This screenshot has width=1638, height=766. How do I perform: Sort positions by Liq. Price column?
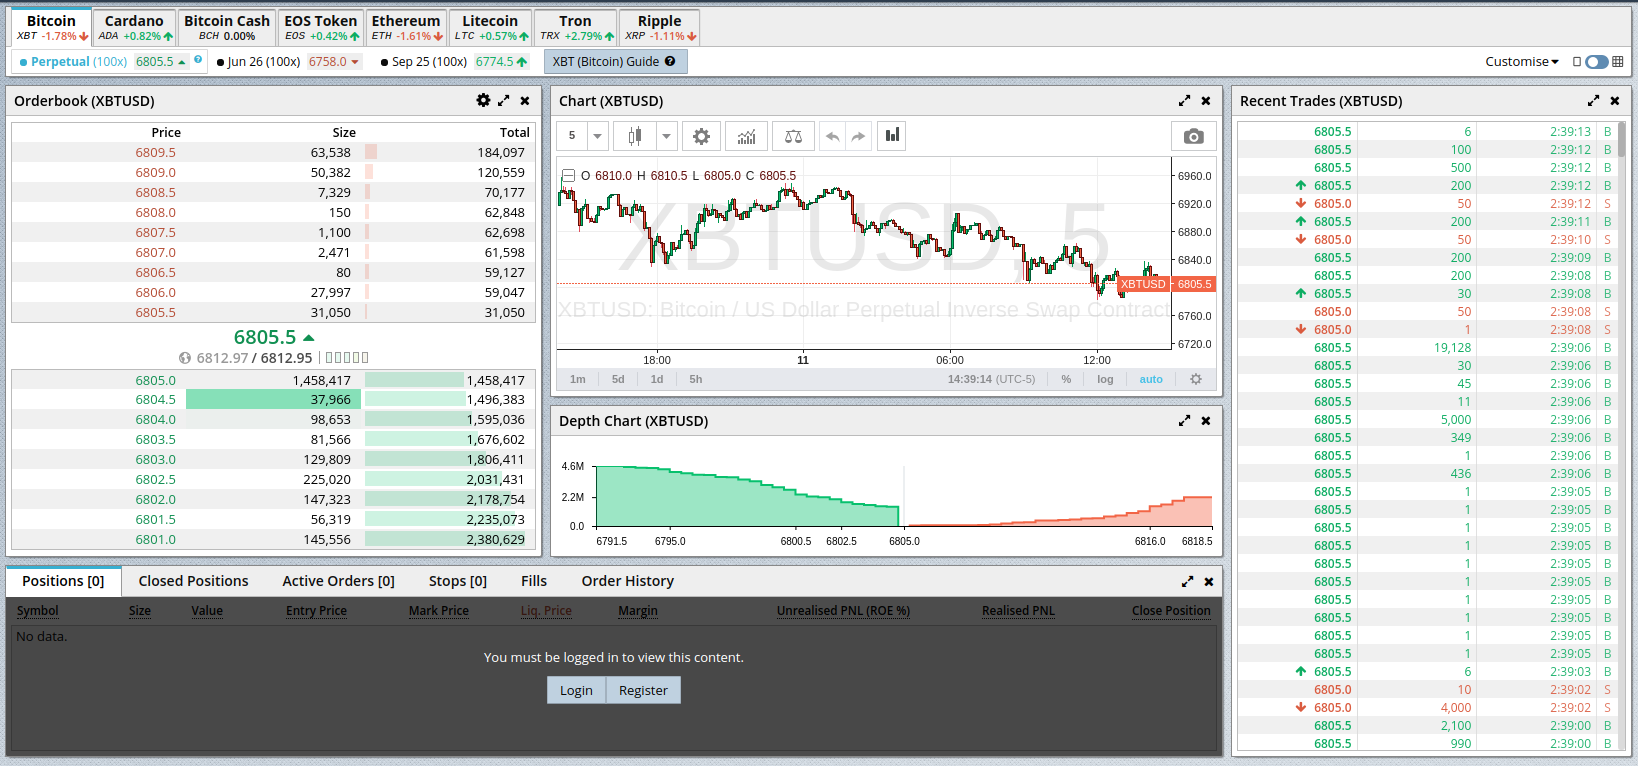[x=546, y=611]
